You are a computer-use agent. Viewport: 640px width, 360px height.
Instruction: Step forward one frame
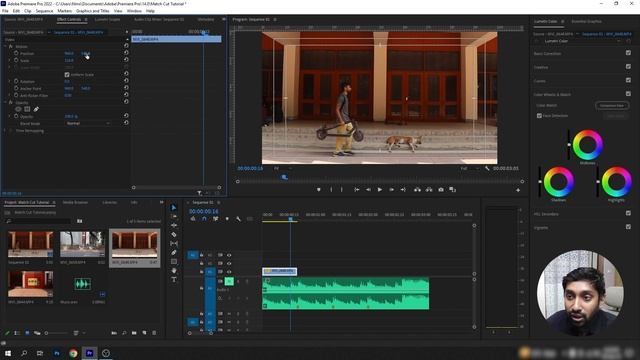[x=391, y=190]
